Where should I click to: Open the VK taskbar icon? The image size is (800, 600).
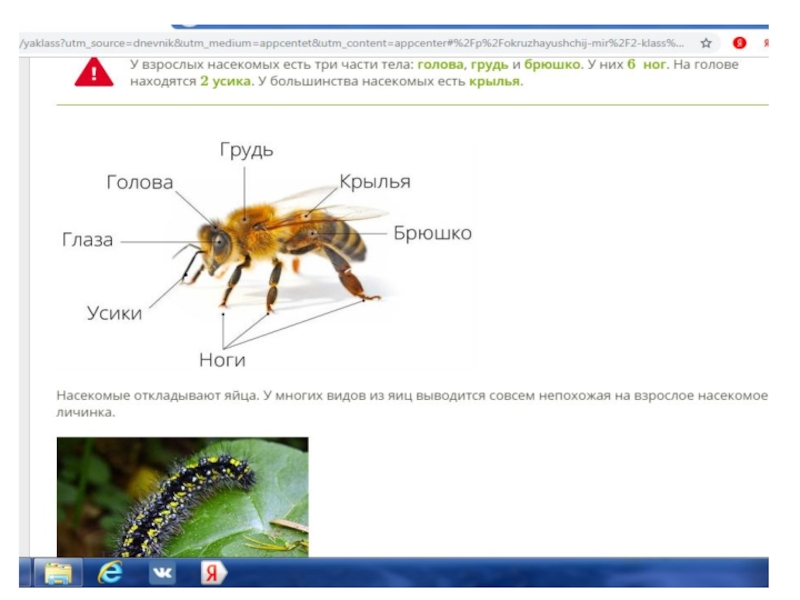(x=161, y=573)
